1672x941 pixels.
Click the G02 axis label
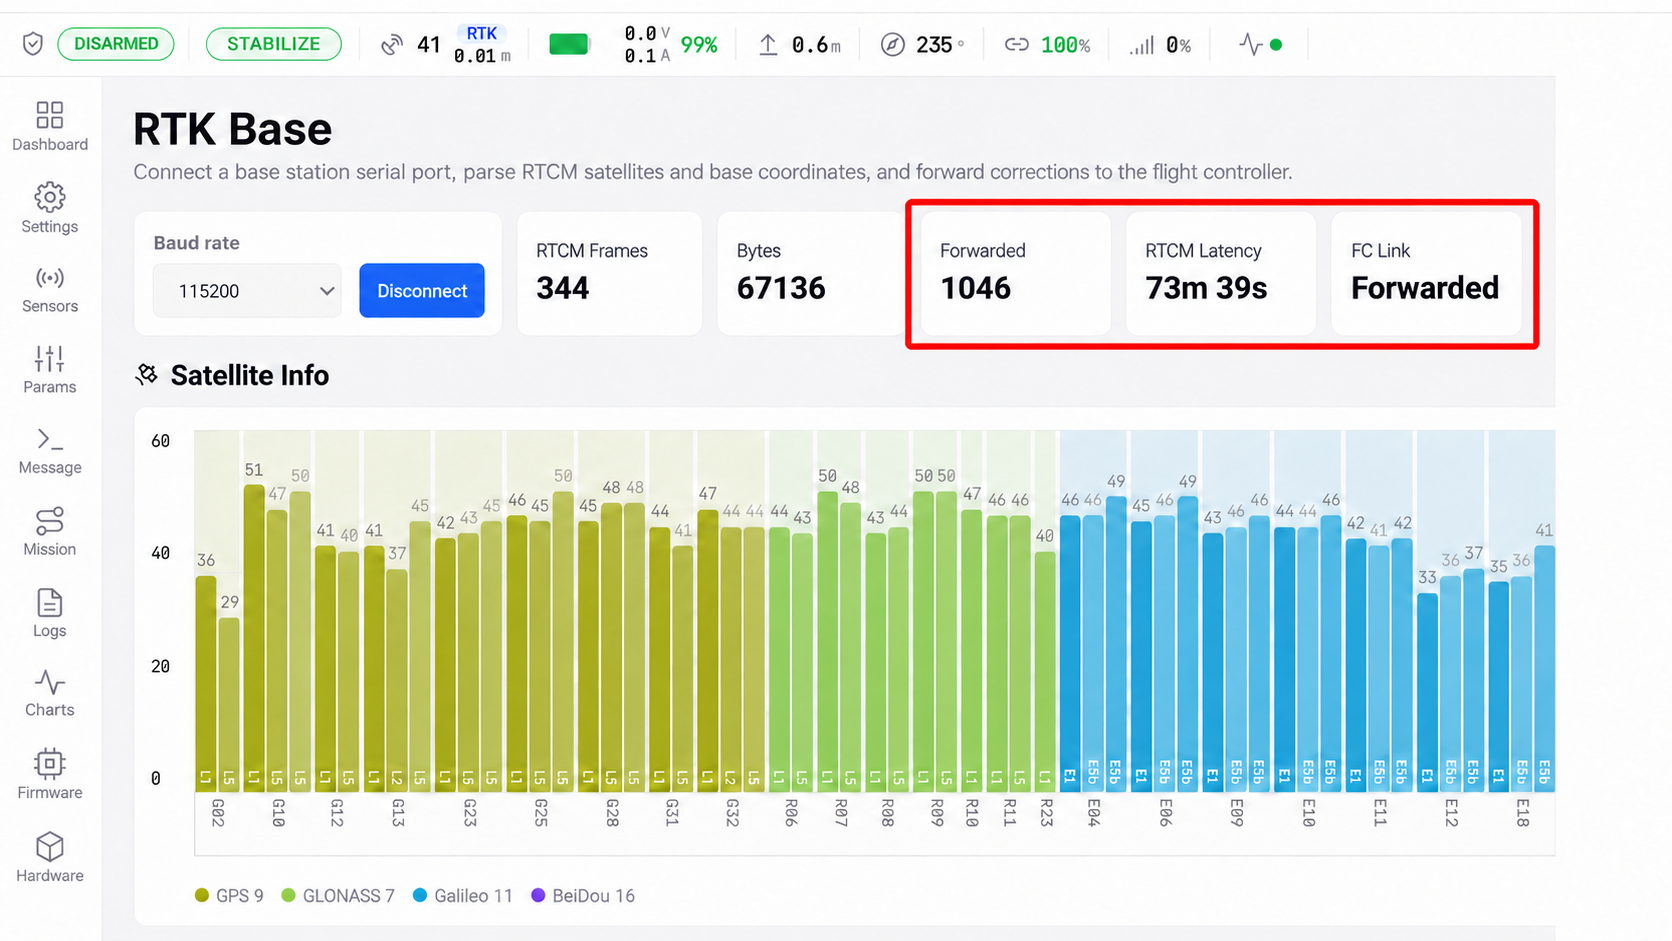(218, 812)
